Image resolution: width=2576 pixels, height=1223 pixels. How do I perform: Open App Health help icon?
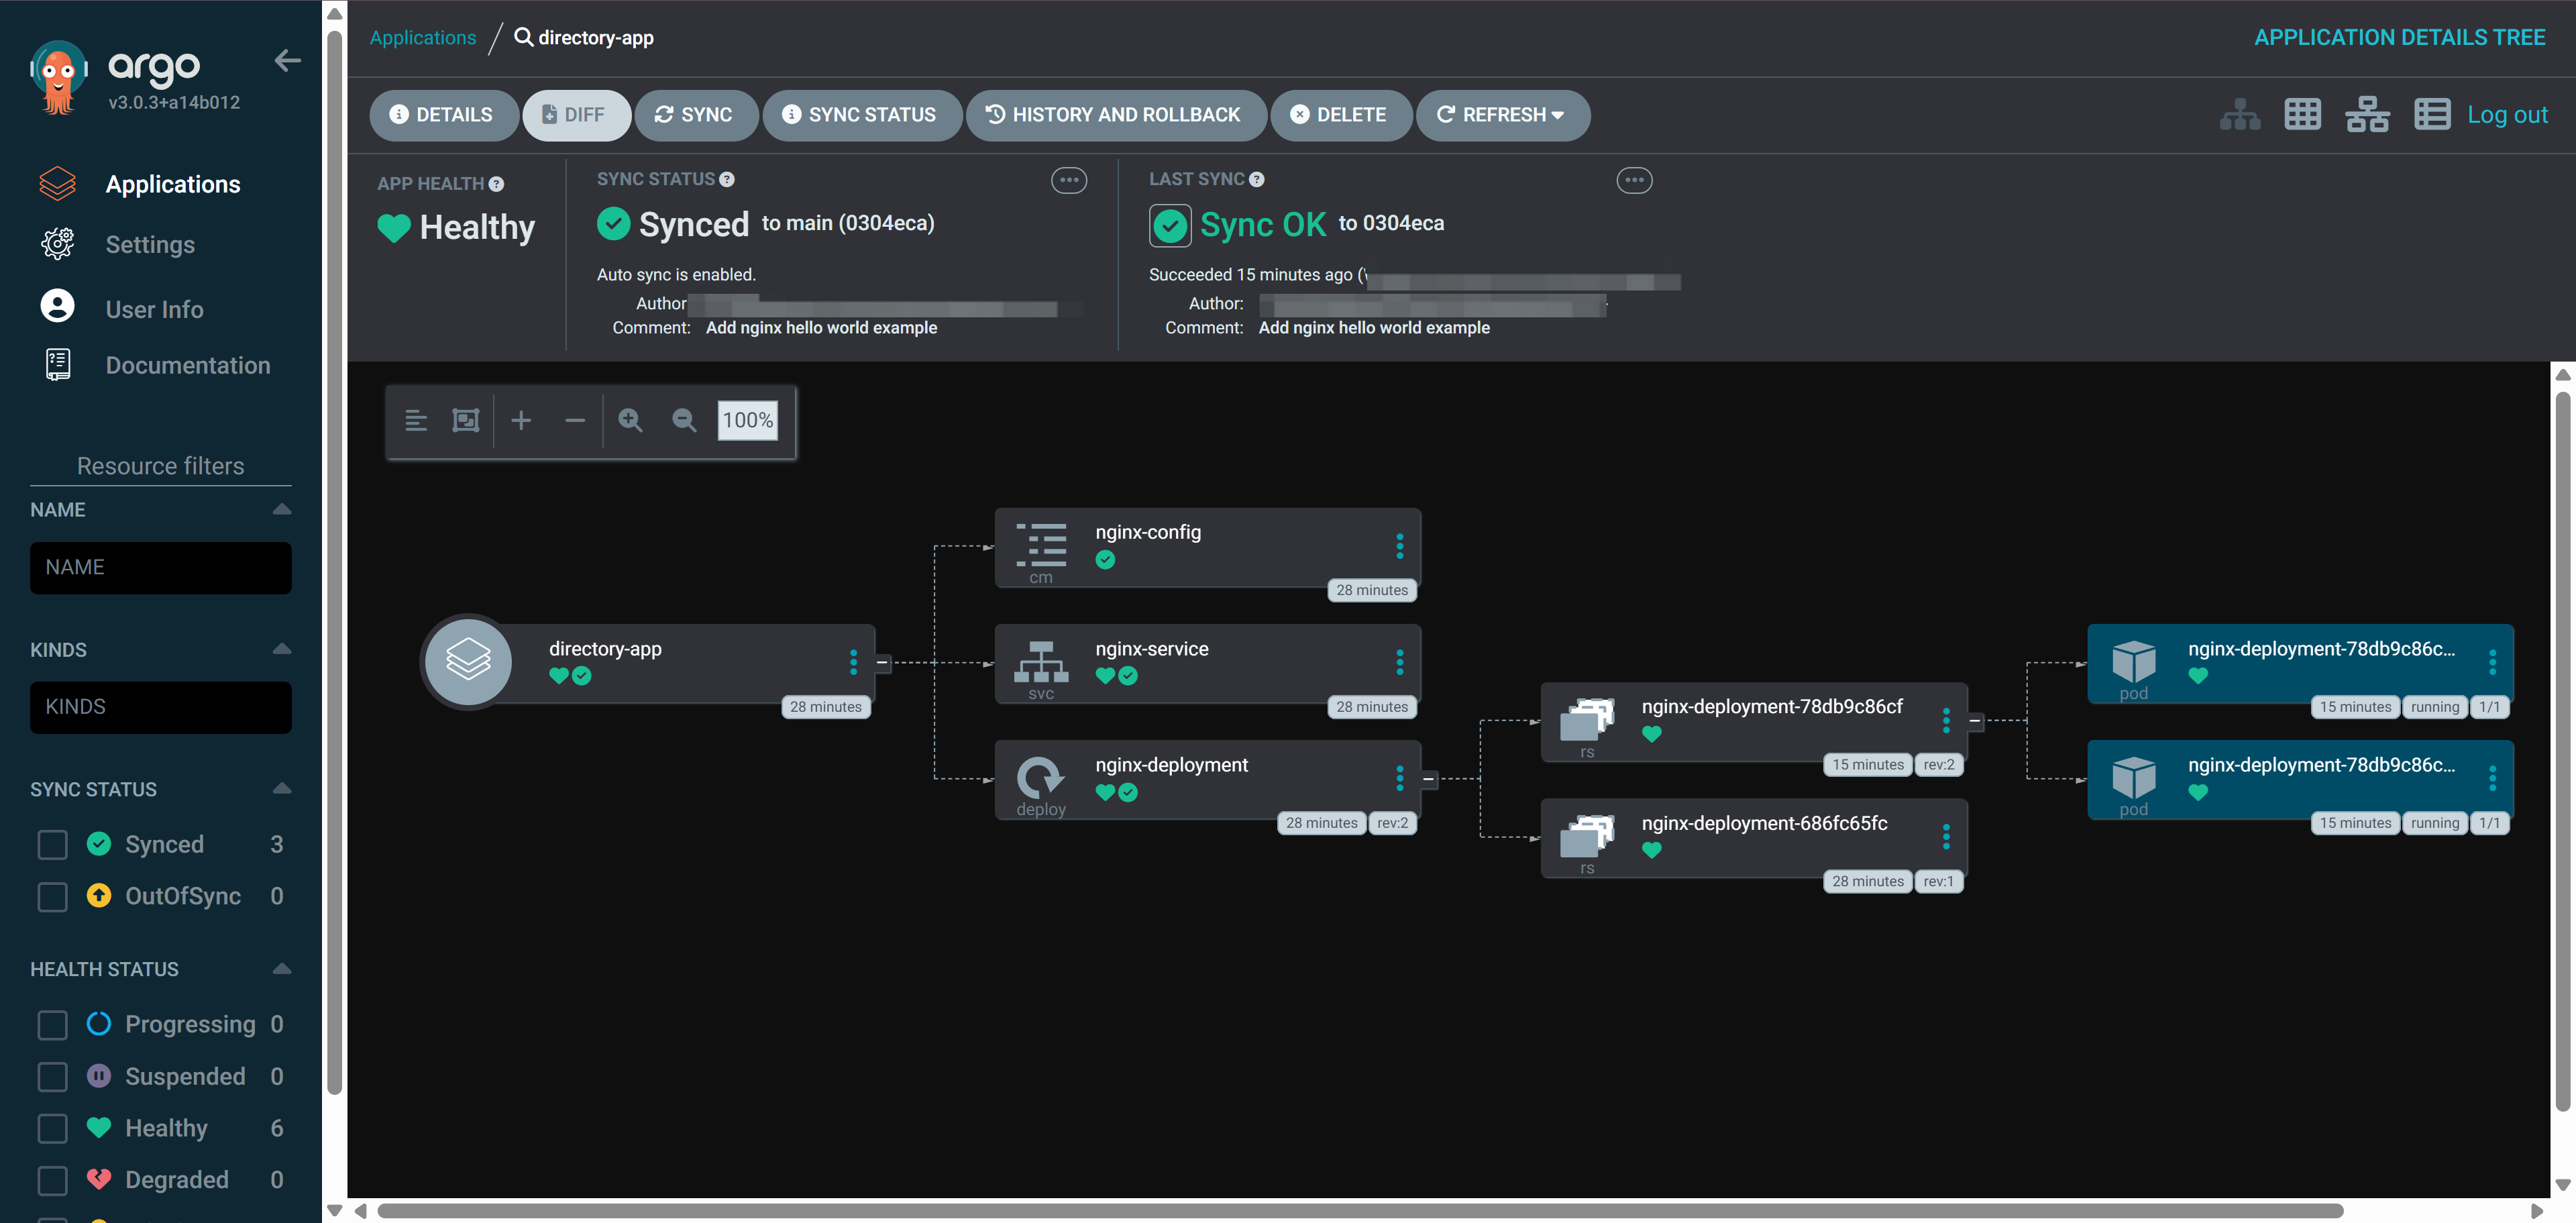coord(497,184)
